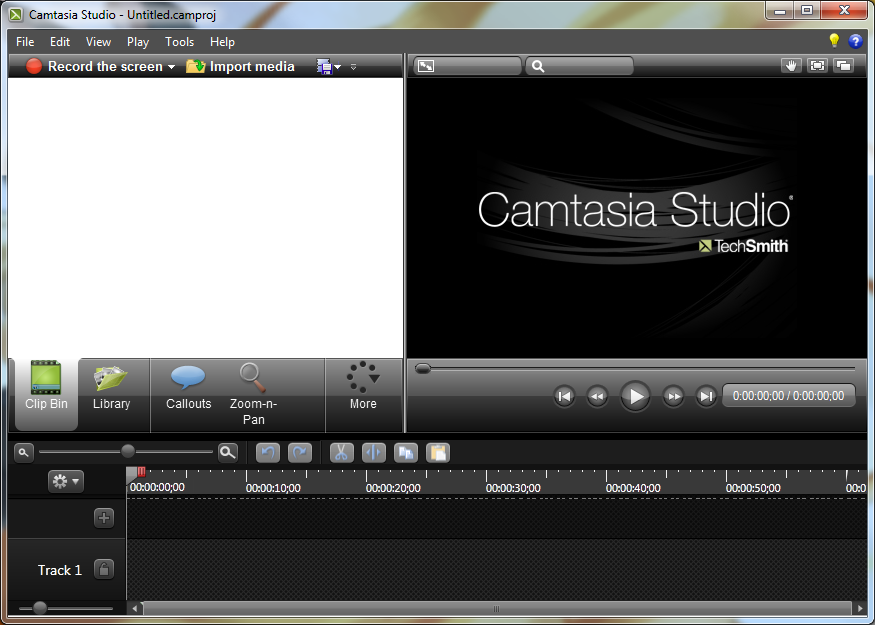Open the preview zoom magnifier dropdown
The image size is (875, 625).
click(579, 66)
